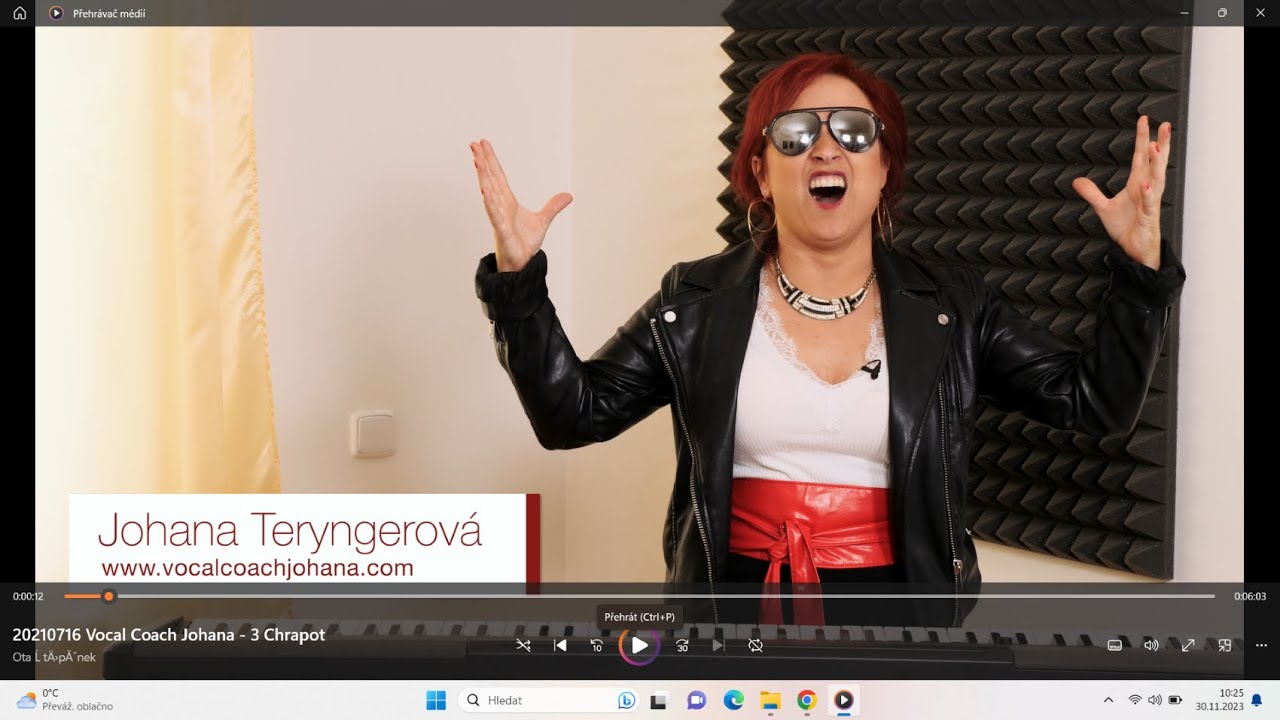Open the volume control
Screen dimensions: 1280x720
1151,646
